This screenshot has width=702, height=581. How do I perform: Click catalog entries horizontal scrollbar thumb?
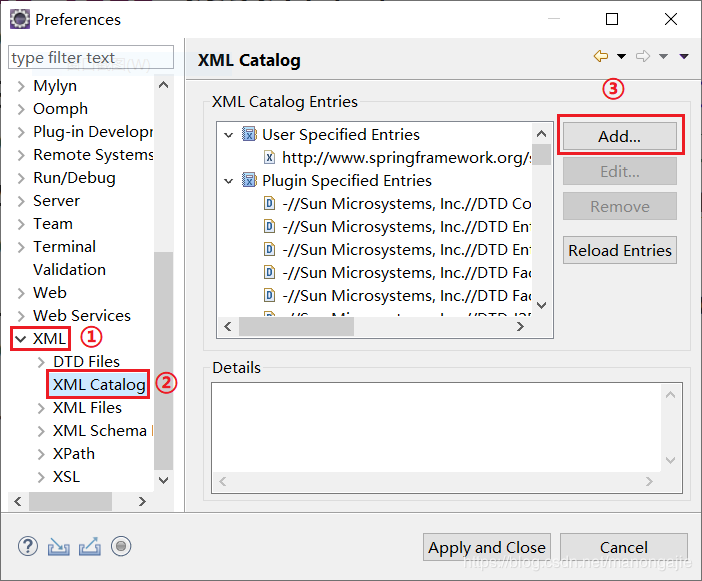[296, 327]
